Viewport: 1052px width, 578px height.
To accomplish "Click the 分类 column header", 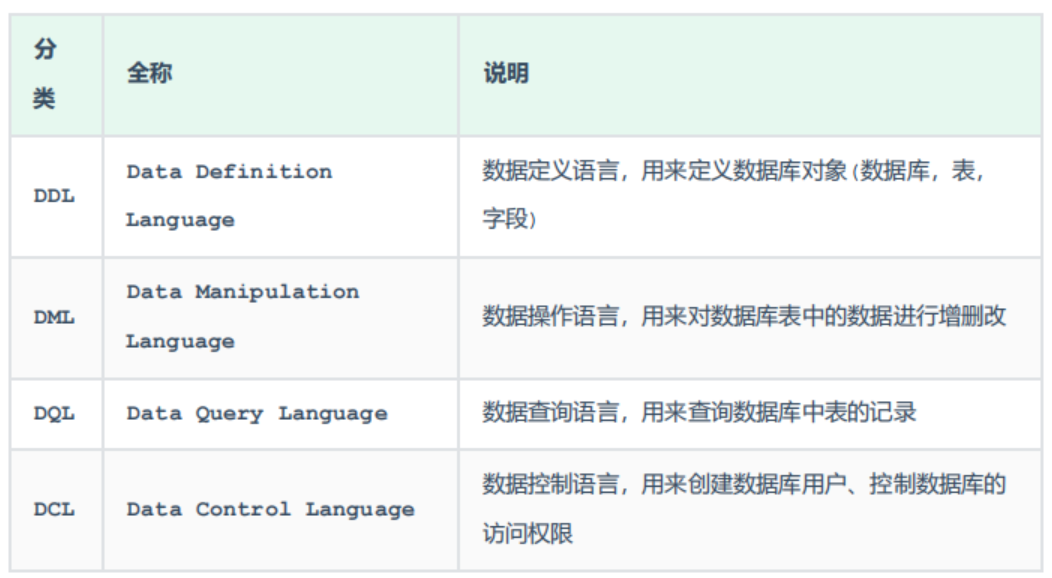I will (x=45, y=75).
